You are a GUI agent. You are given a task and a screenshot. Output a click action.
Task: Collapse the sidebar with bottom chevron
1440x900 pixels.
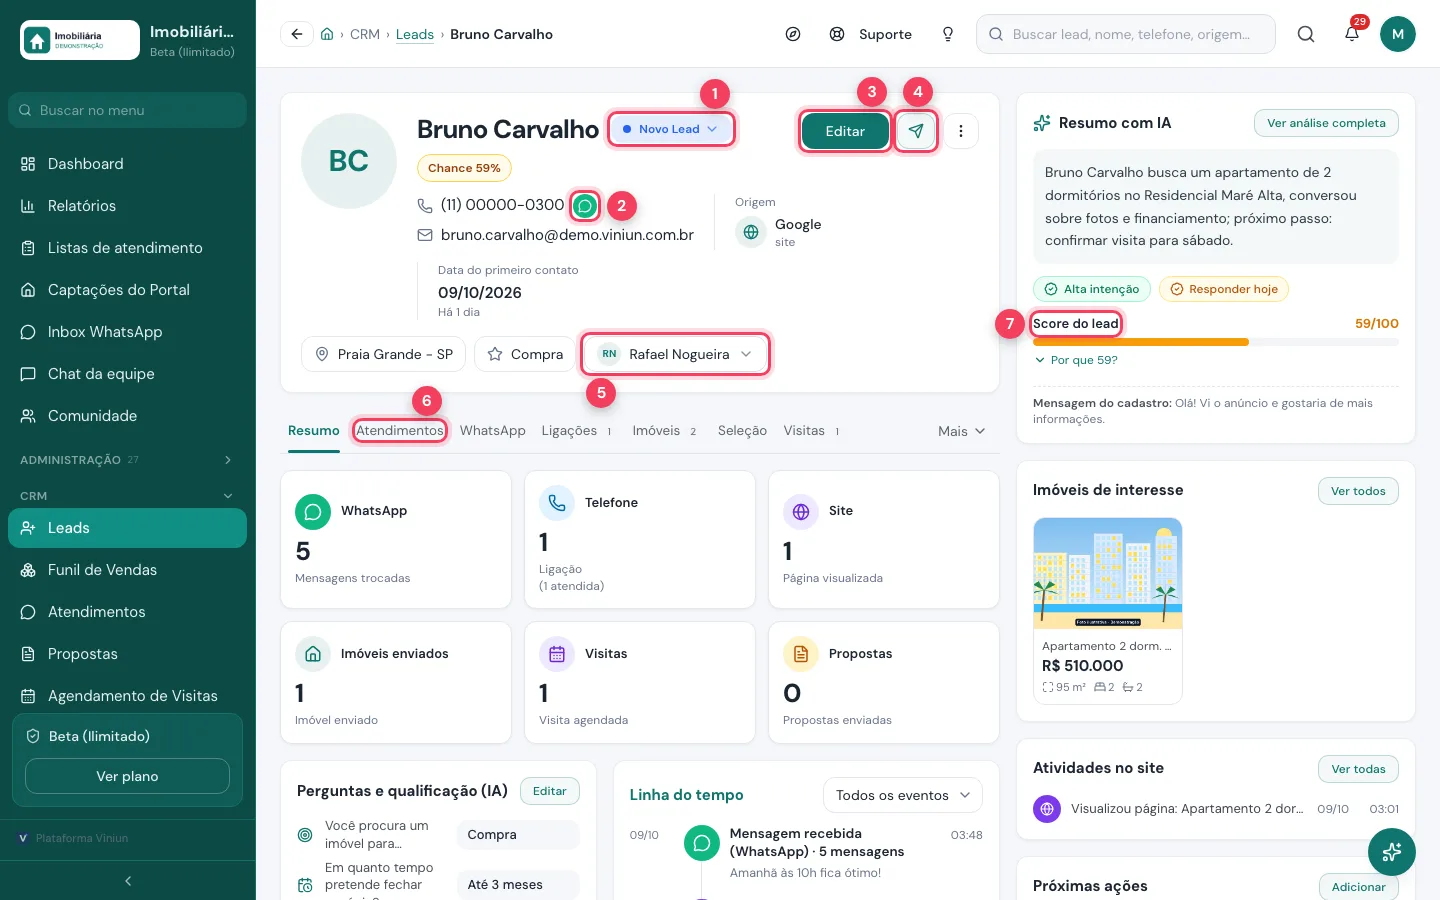(128, 881)
